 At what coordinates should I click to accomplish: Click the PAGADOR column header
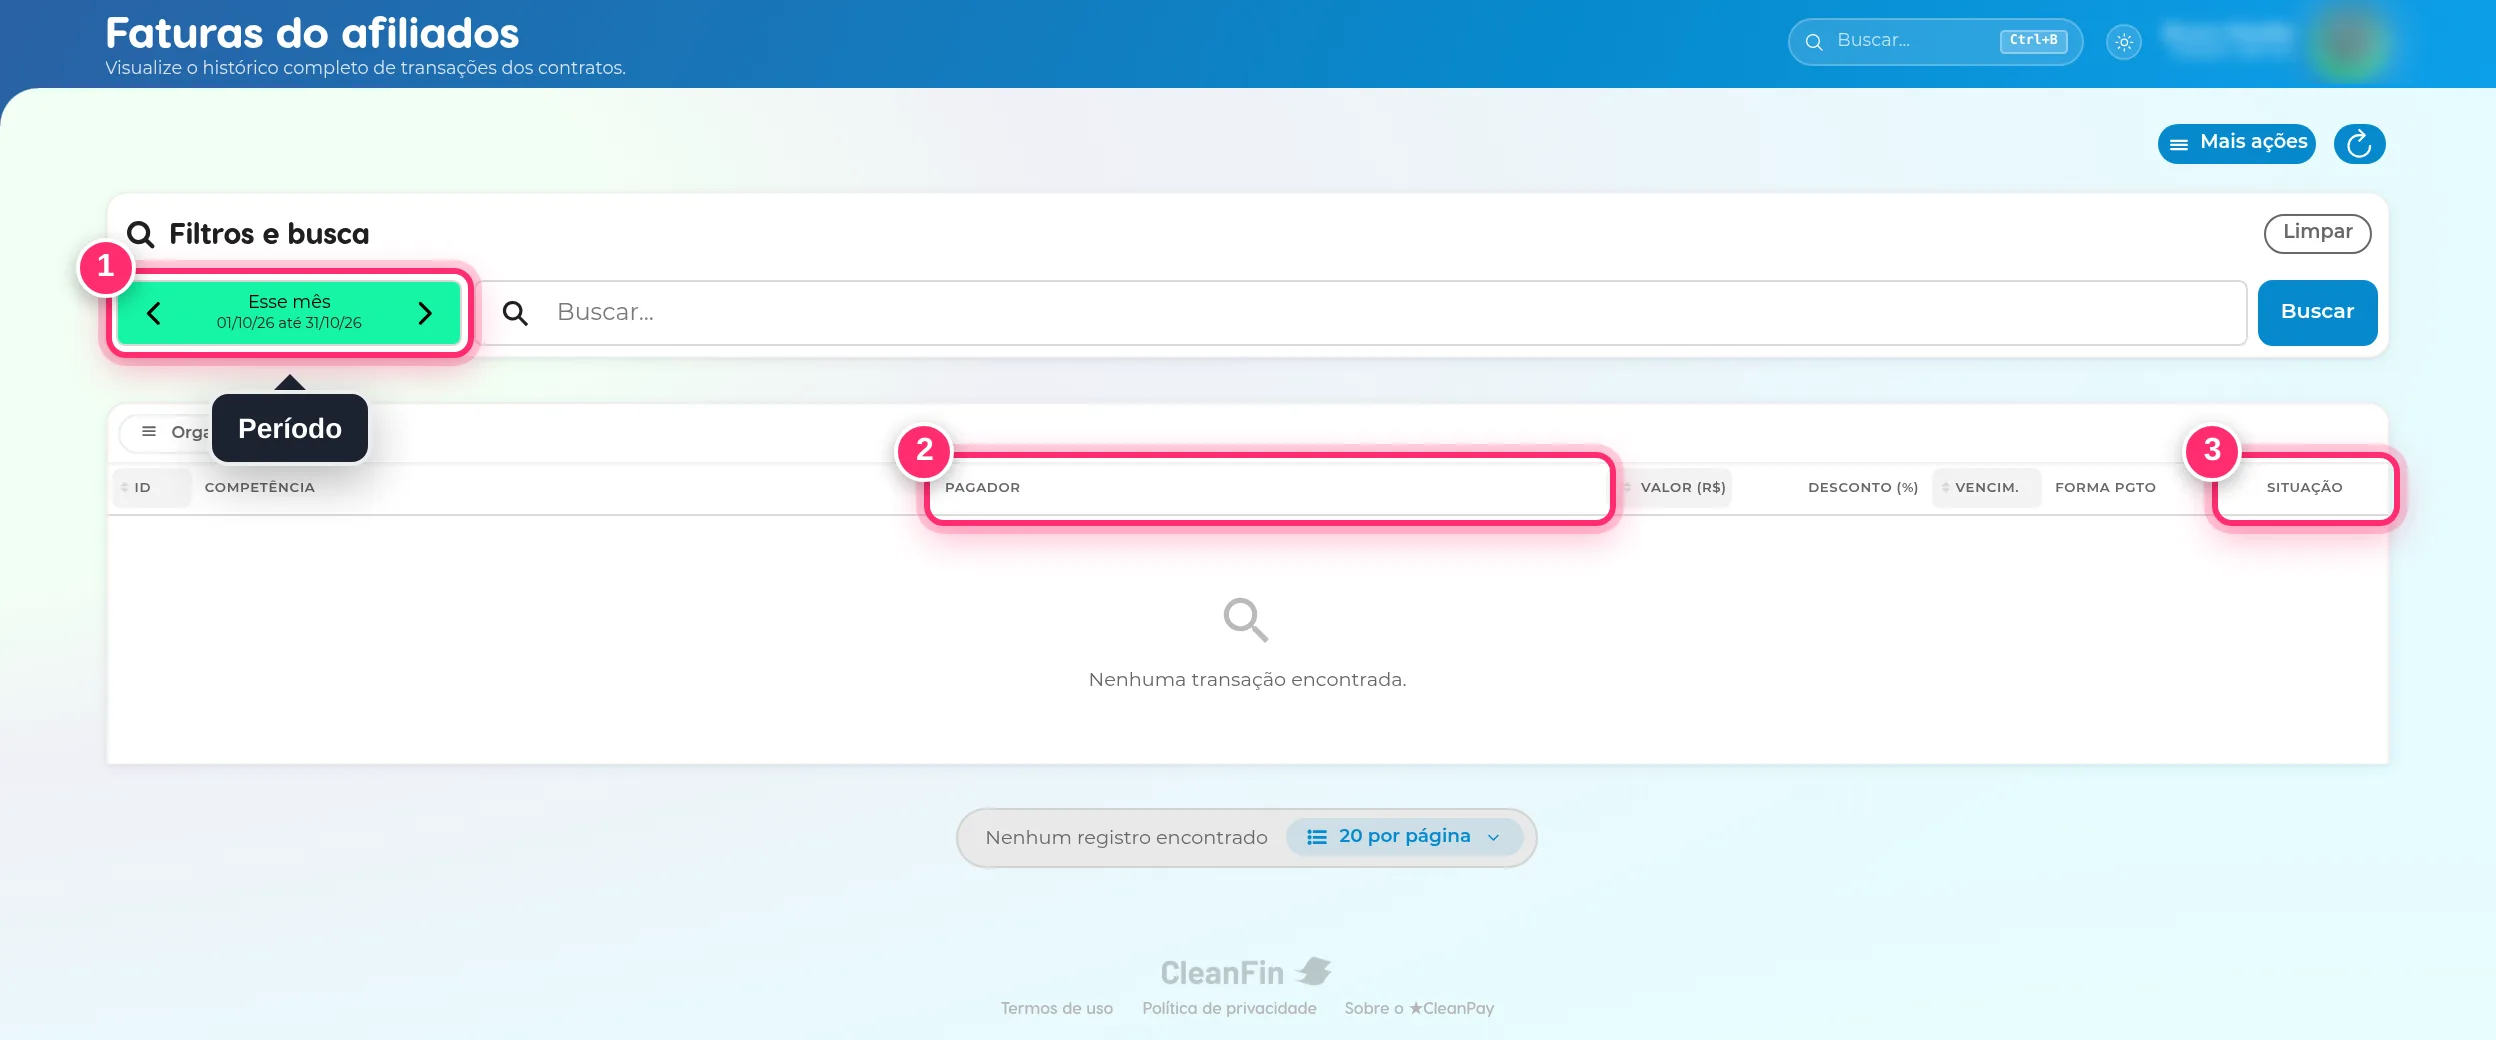point(982,487)
